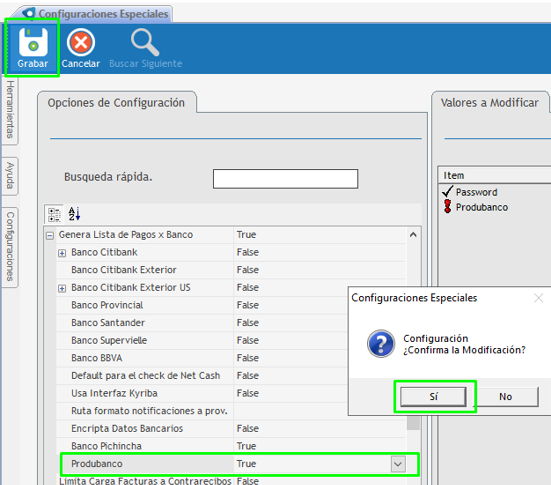Click the False value of Banco Supervielle
Viewport: 551px width, 485px height.
tap(248, 340)
